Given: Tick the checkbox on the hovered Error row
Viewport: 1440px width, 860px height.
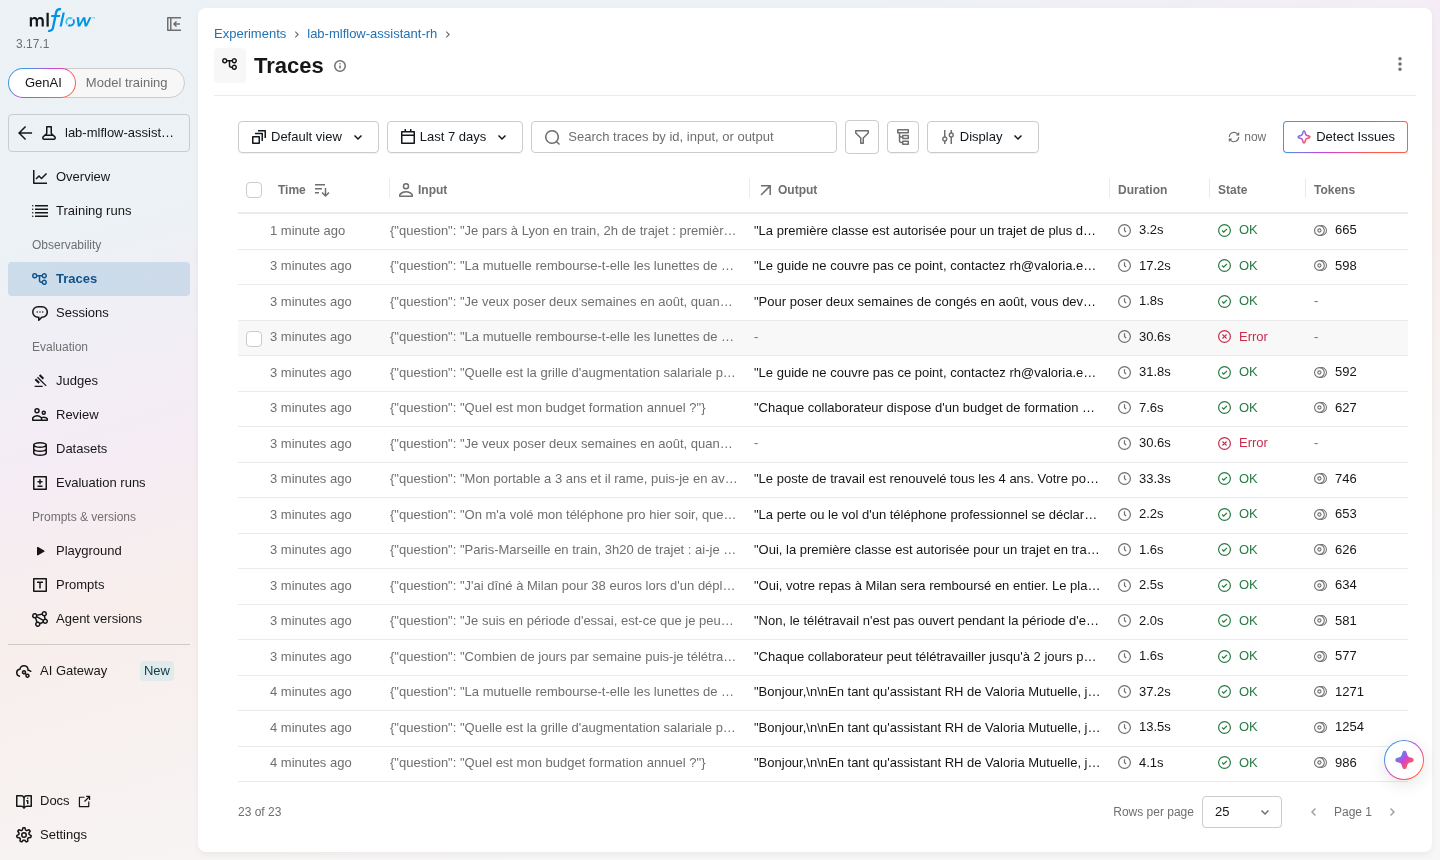Looking at the screenshot, I should (254, 339).
